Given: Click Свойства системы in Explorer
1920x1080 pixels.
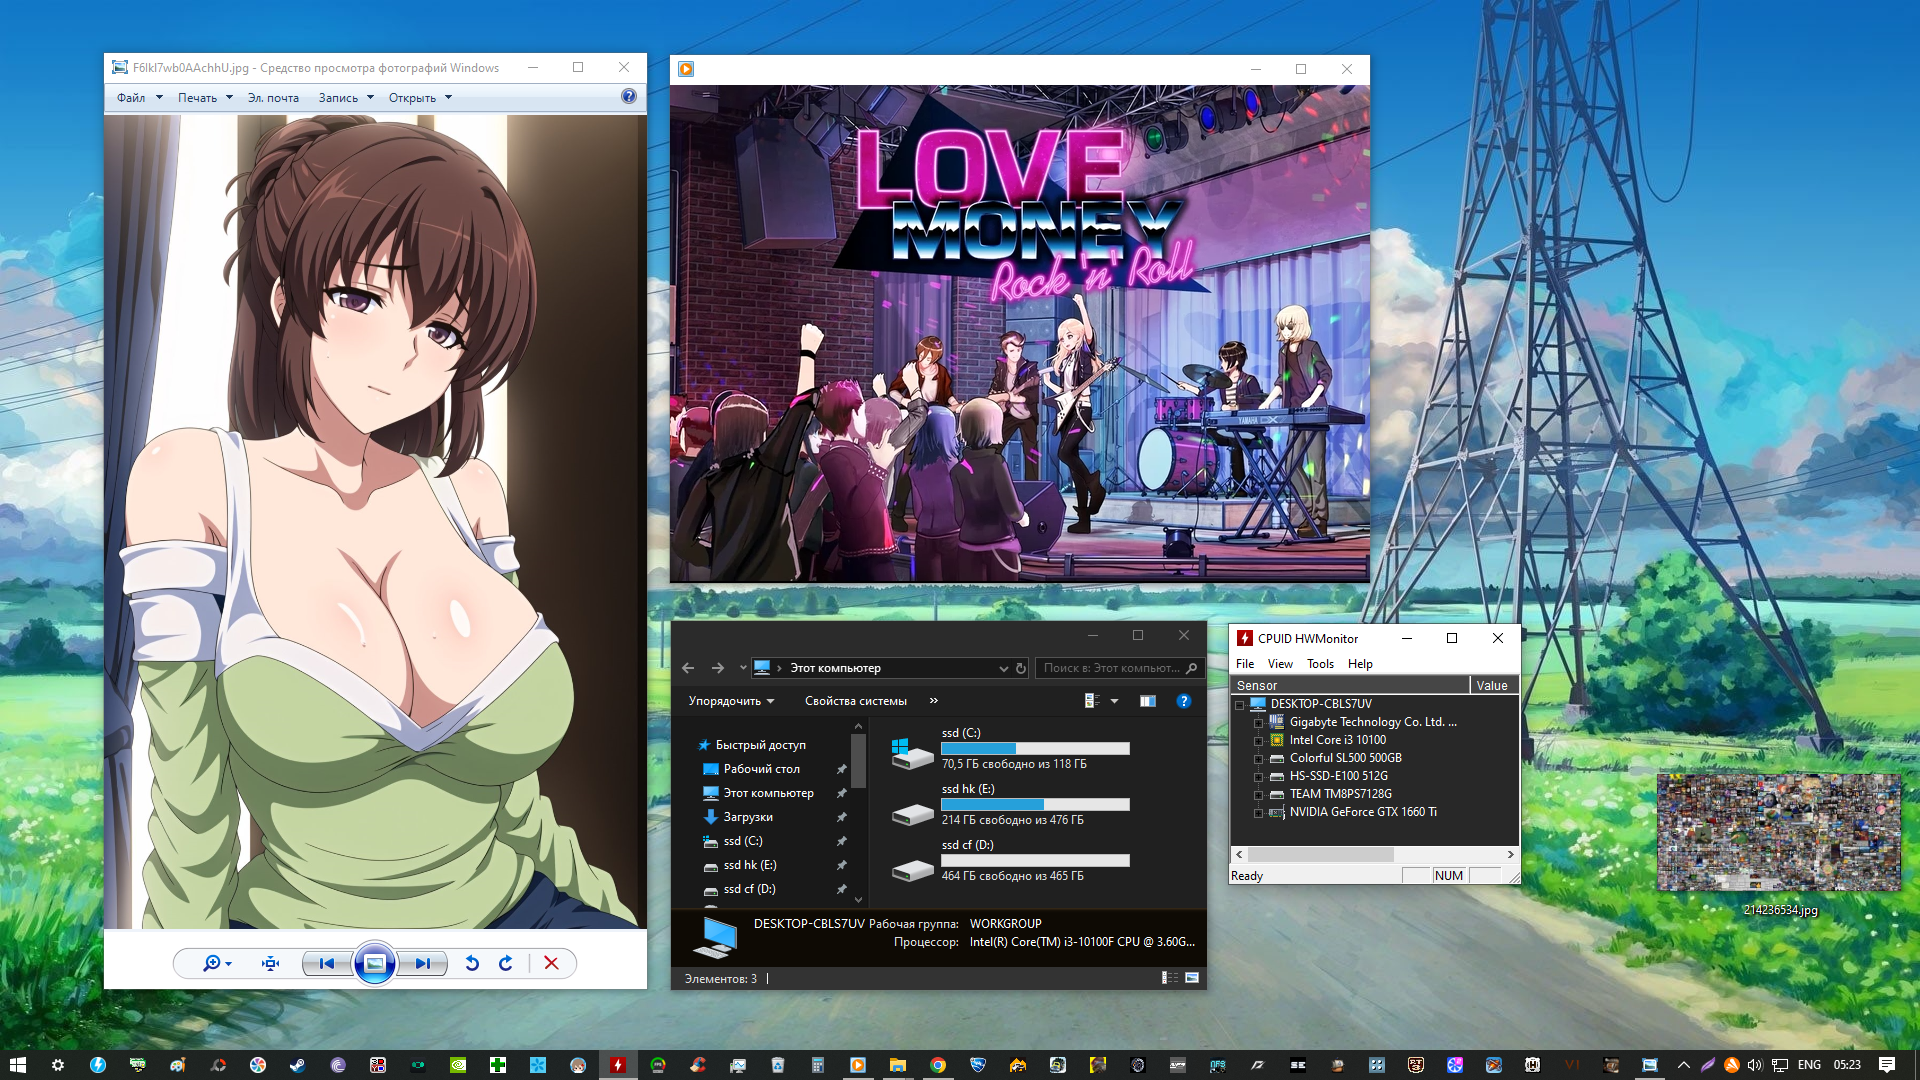Looking at the screenshot, I should [x=856, y=701].
